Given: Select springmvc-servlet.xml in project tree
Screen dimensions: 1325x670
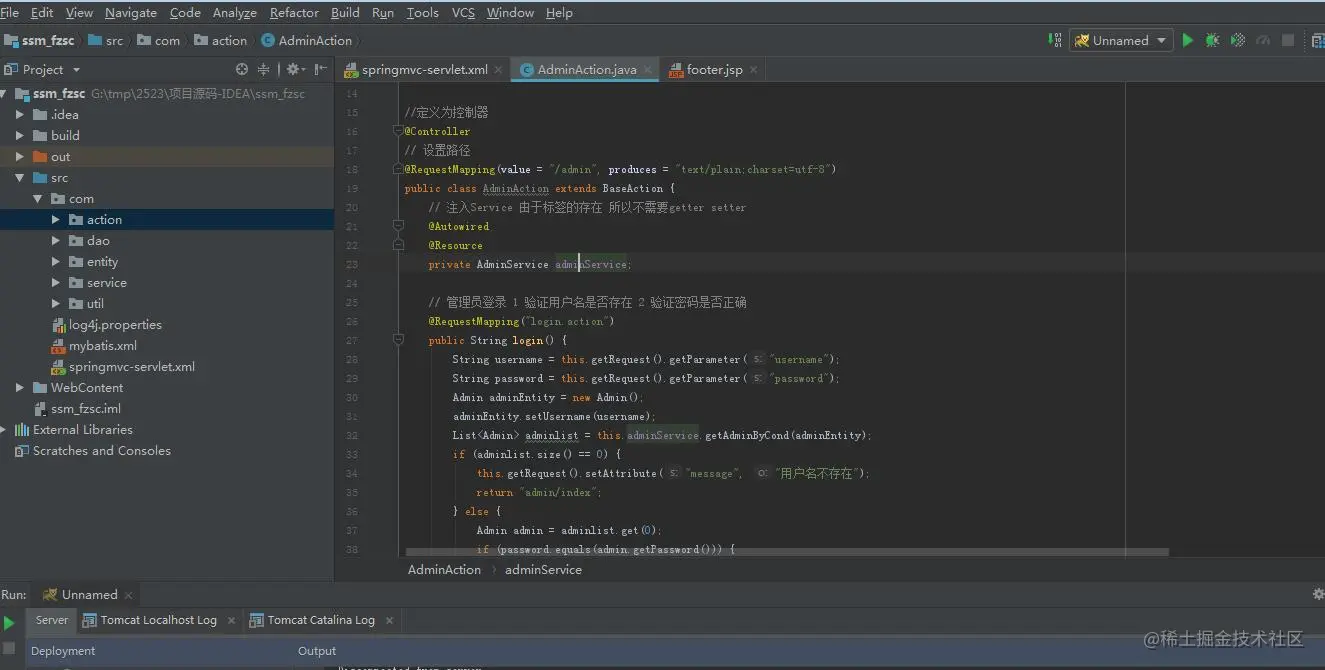Looking at the screenshot, I should coord(132,367).
